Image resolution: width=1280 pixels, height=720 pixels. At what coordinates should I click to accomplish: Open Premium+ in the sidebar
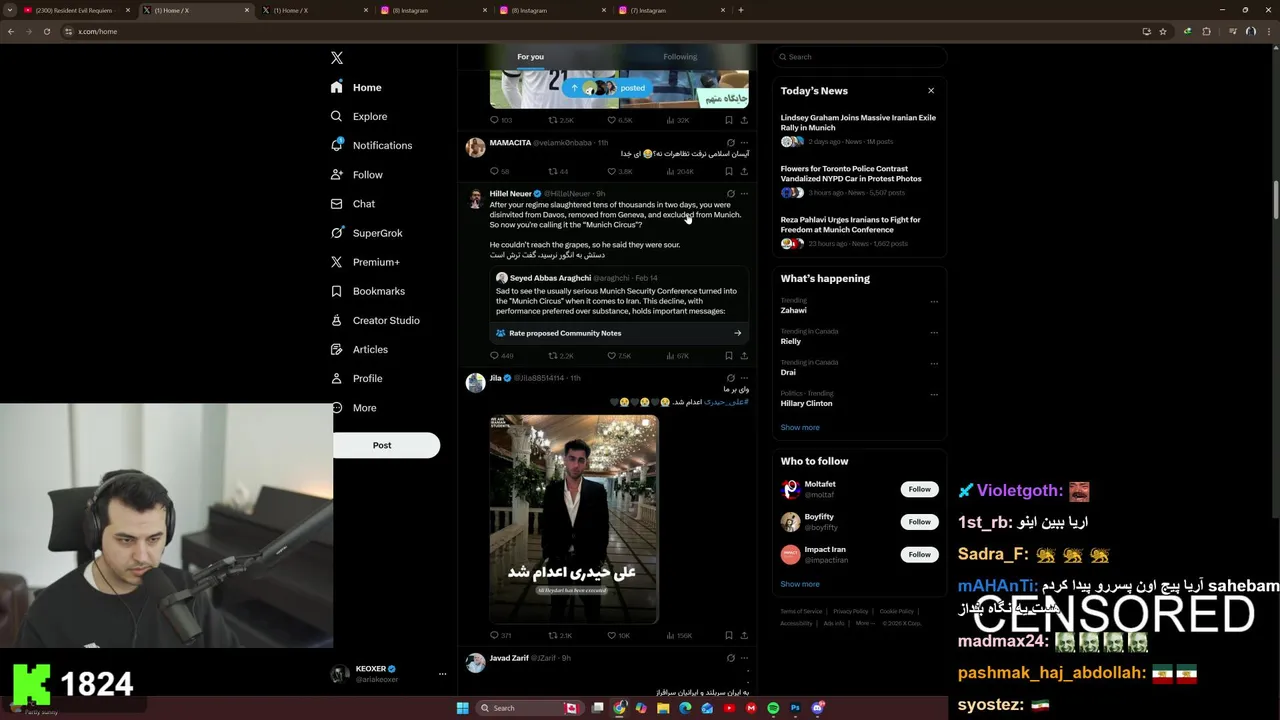365,262
